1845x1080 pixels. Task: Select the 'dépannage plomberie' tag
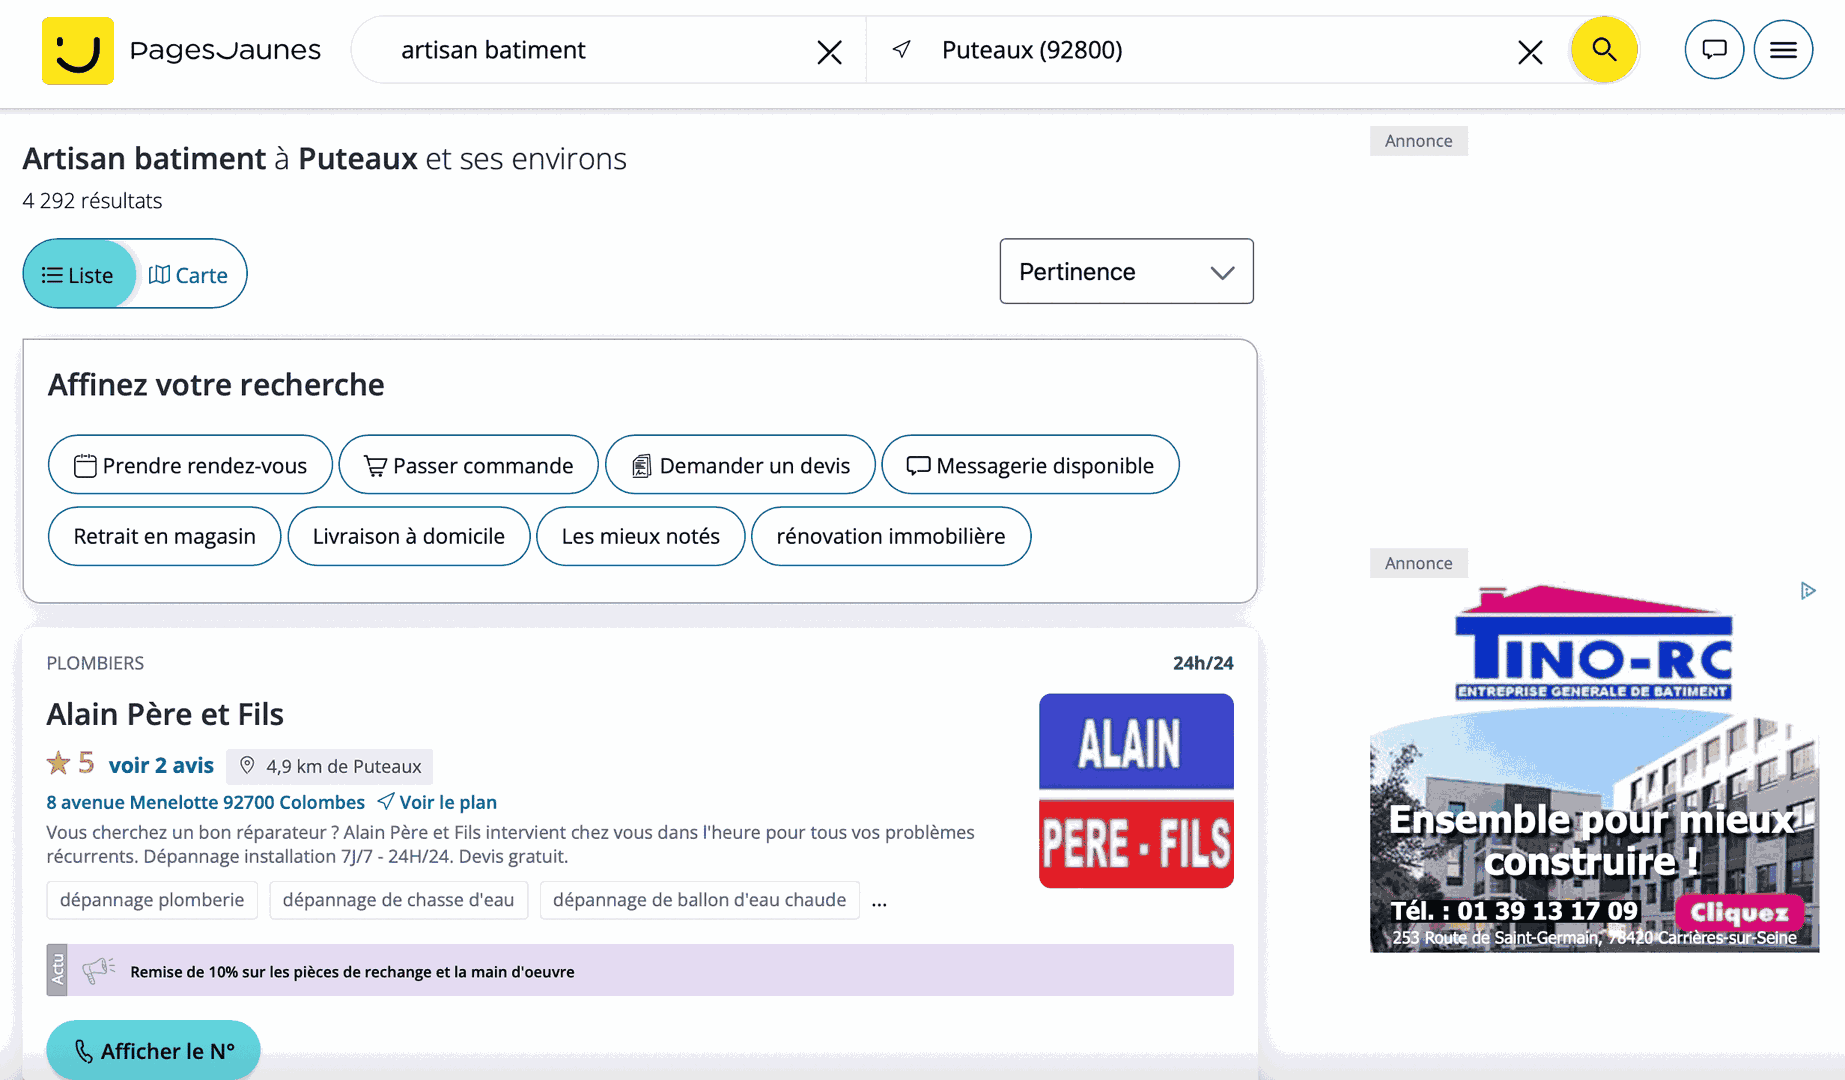coord(152,900)
